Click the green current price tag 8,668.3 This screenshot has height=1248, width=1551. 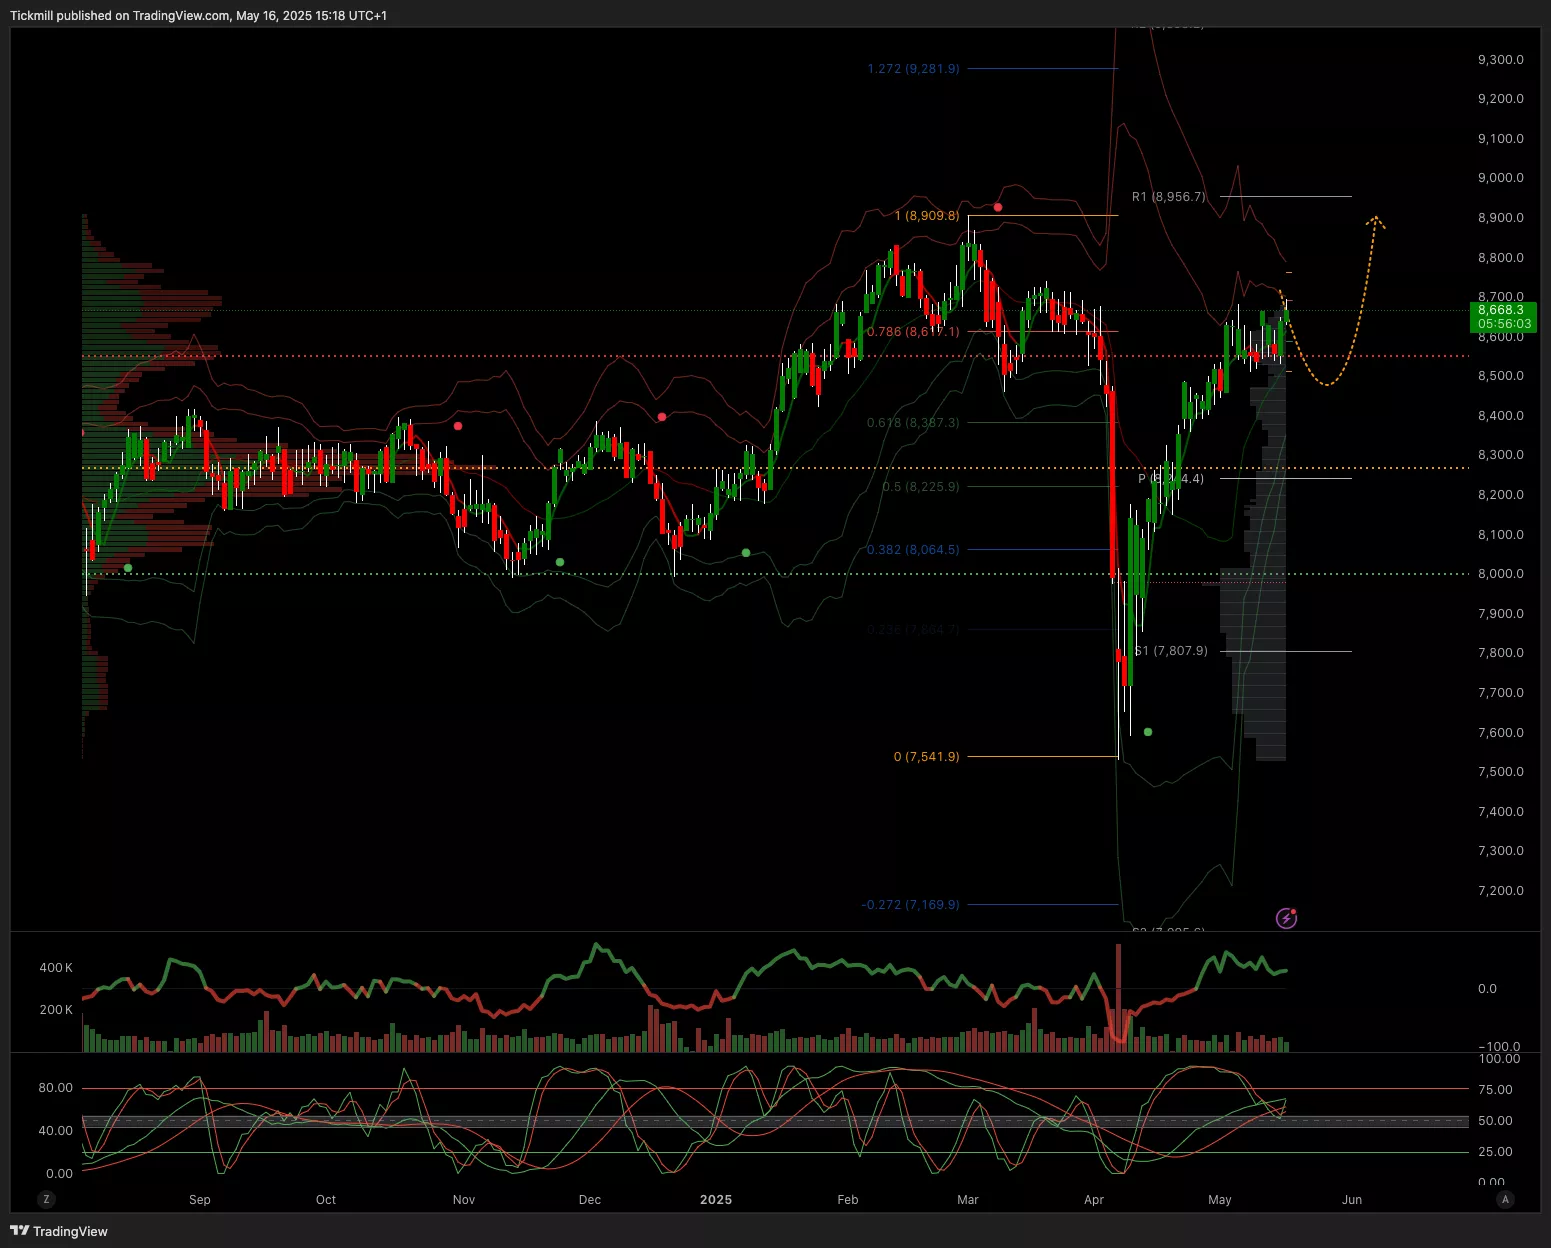pyautogui.click(x=1502, y=317)
